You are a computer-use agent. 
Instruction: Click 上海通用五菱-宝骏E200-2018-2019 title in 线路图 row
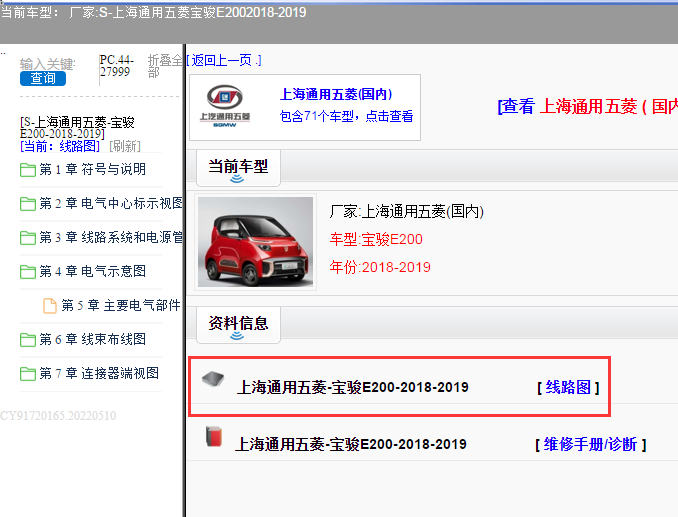[353, 387]
